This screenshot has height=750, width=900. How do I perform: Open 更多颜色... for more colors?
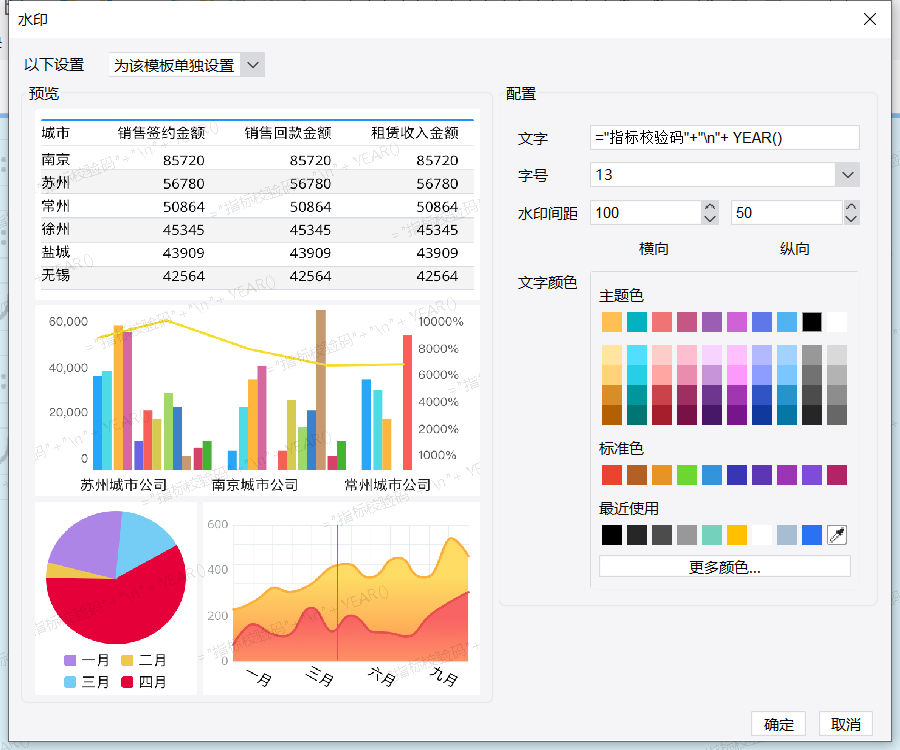coord(724,567)
